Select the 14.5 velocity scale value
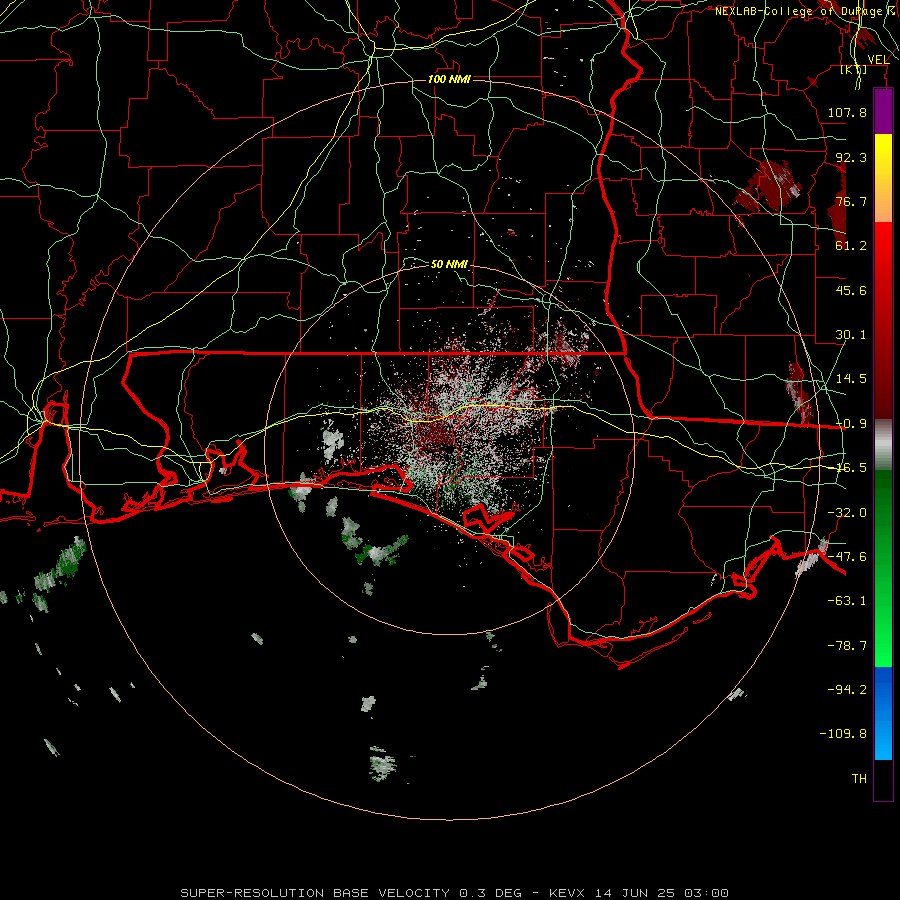Viewport: 900px width, 900px height. coord(851,379)
